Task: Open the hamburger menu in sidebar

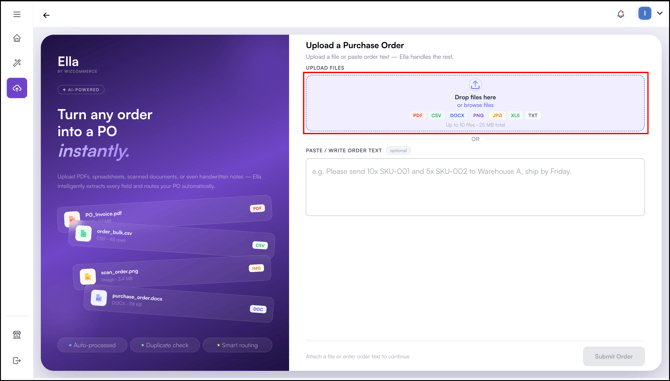Action: pos(17,15)
